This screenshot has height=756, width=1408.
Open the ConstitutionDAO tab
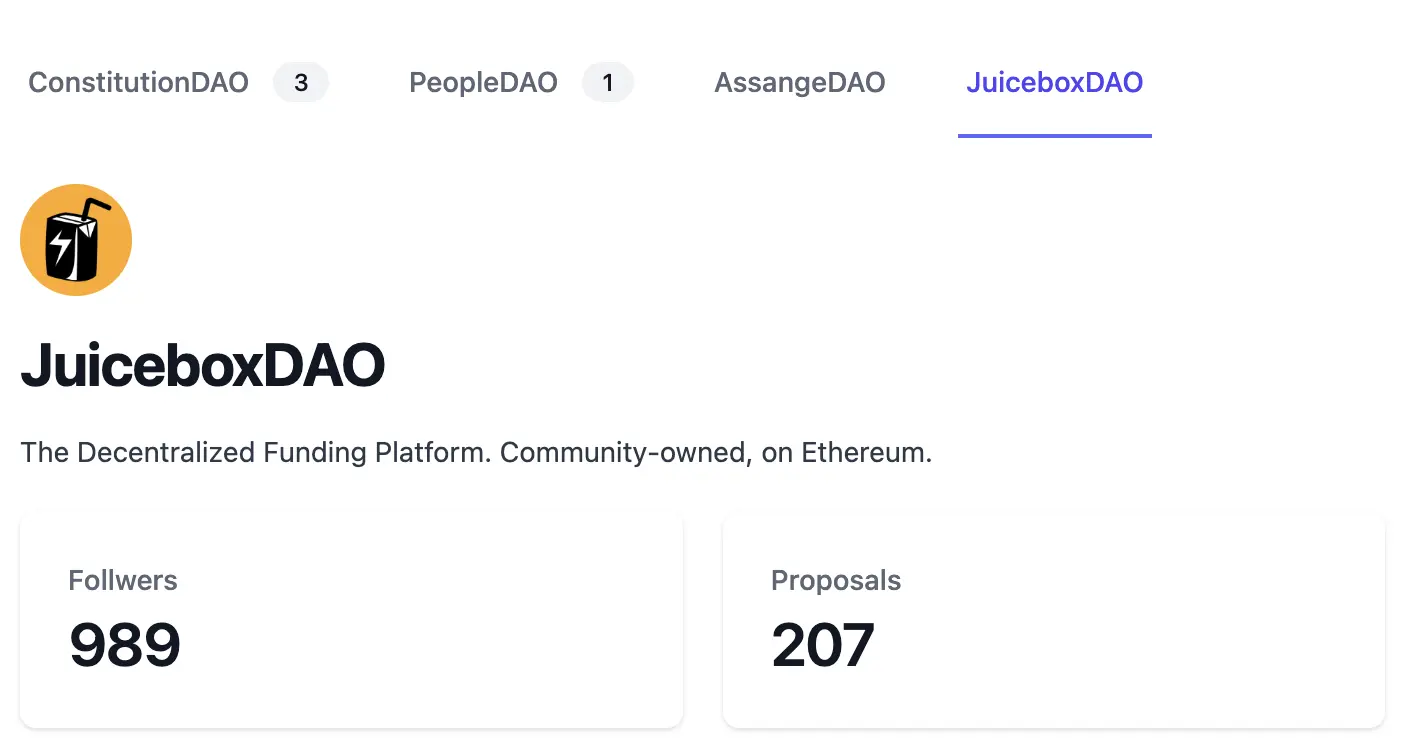pyautogui.click(x=138, y=82)
